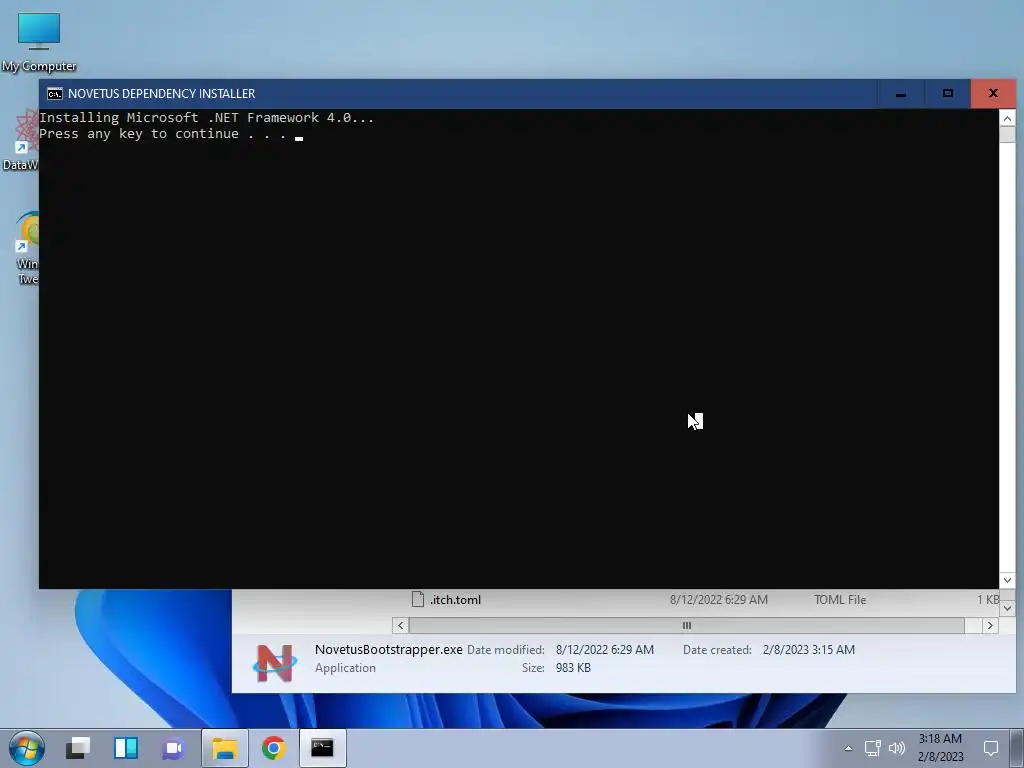Click the date created value 2/8/2023 3:15 AM
This screenshot has width=1024, height=768.
pyautogui.click(x=808, y=650)
